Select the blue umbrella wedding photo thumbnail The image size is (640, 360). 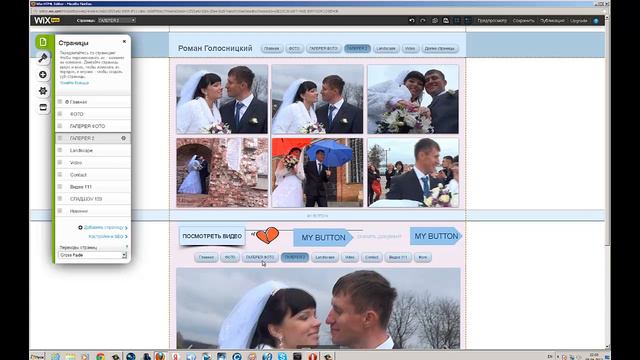click(x=318, y=173)
